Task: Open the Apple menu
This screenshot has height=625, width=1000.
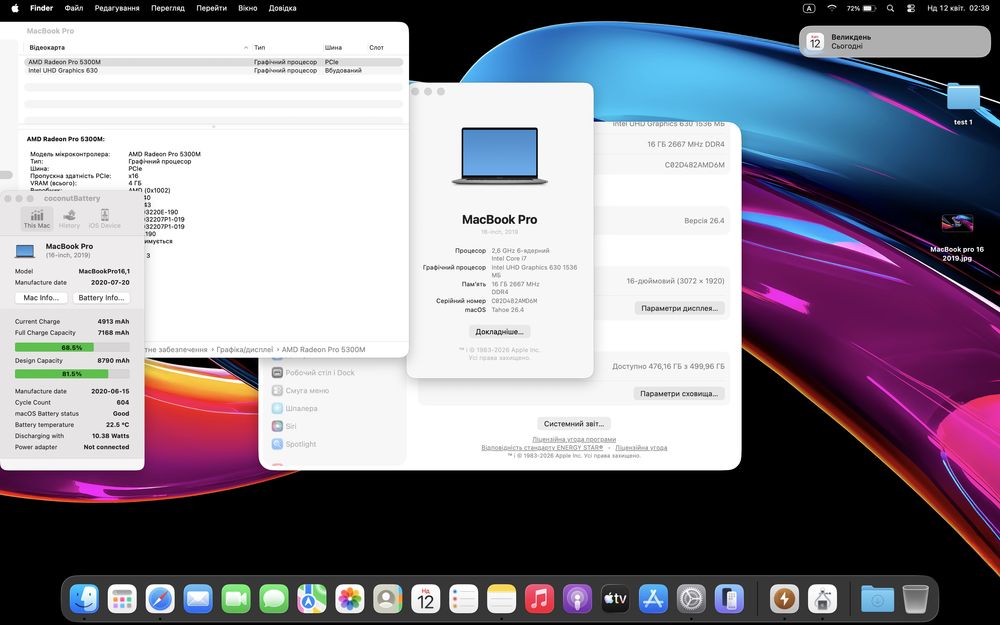Action: click(15, 8)
